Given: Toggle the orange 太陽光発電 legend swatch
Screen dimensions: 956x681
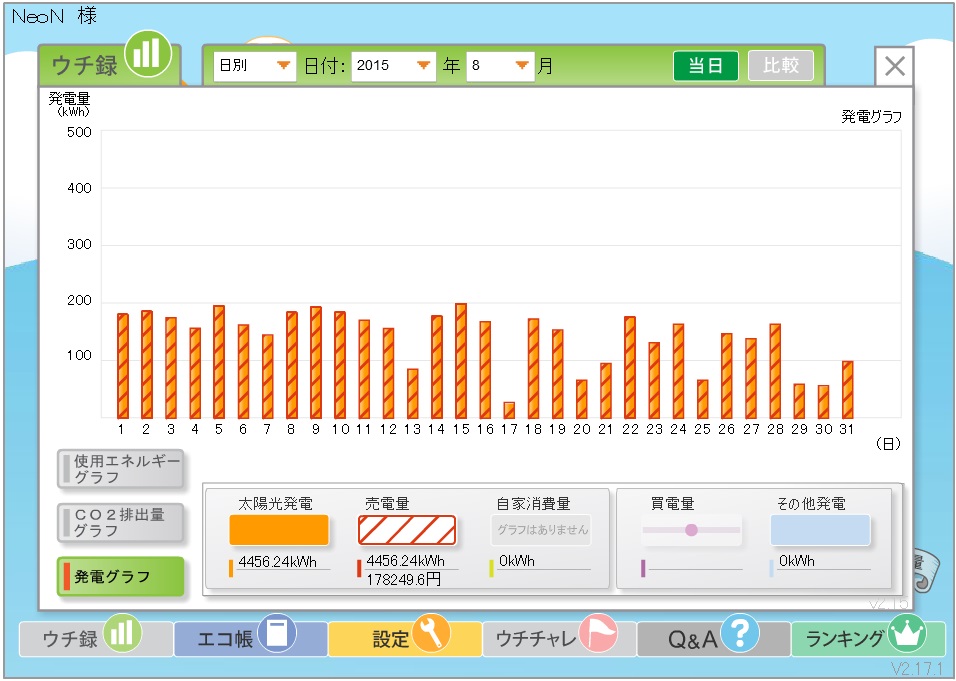Looking at the screenshot, I should 279,530.
